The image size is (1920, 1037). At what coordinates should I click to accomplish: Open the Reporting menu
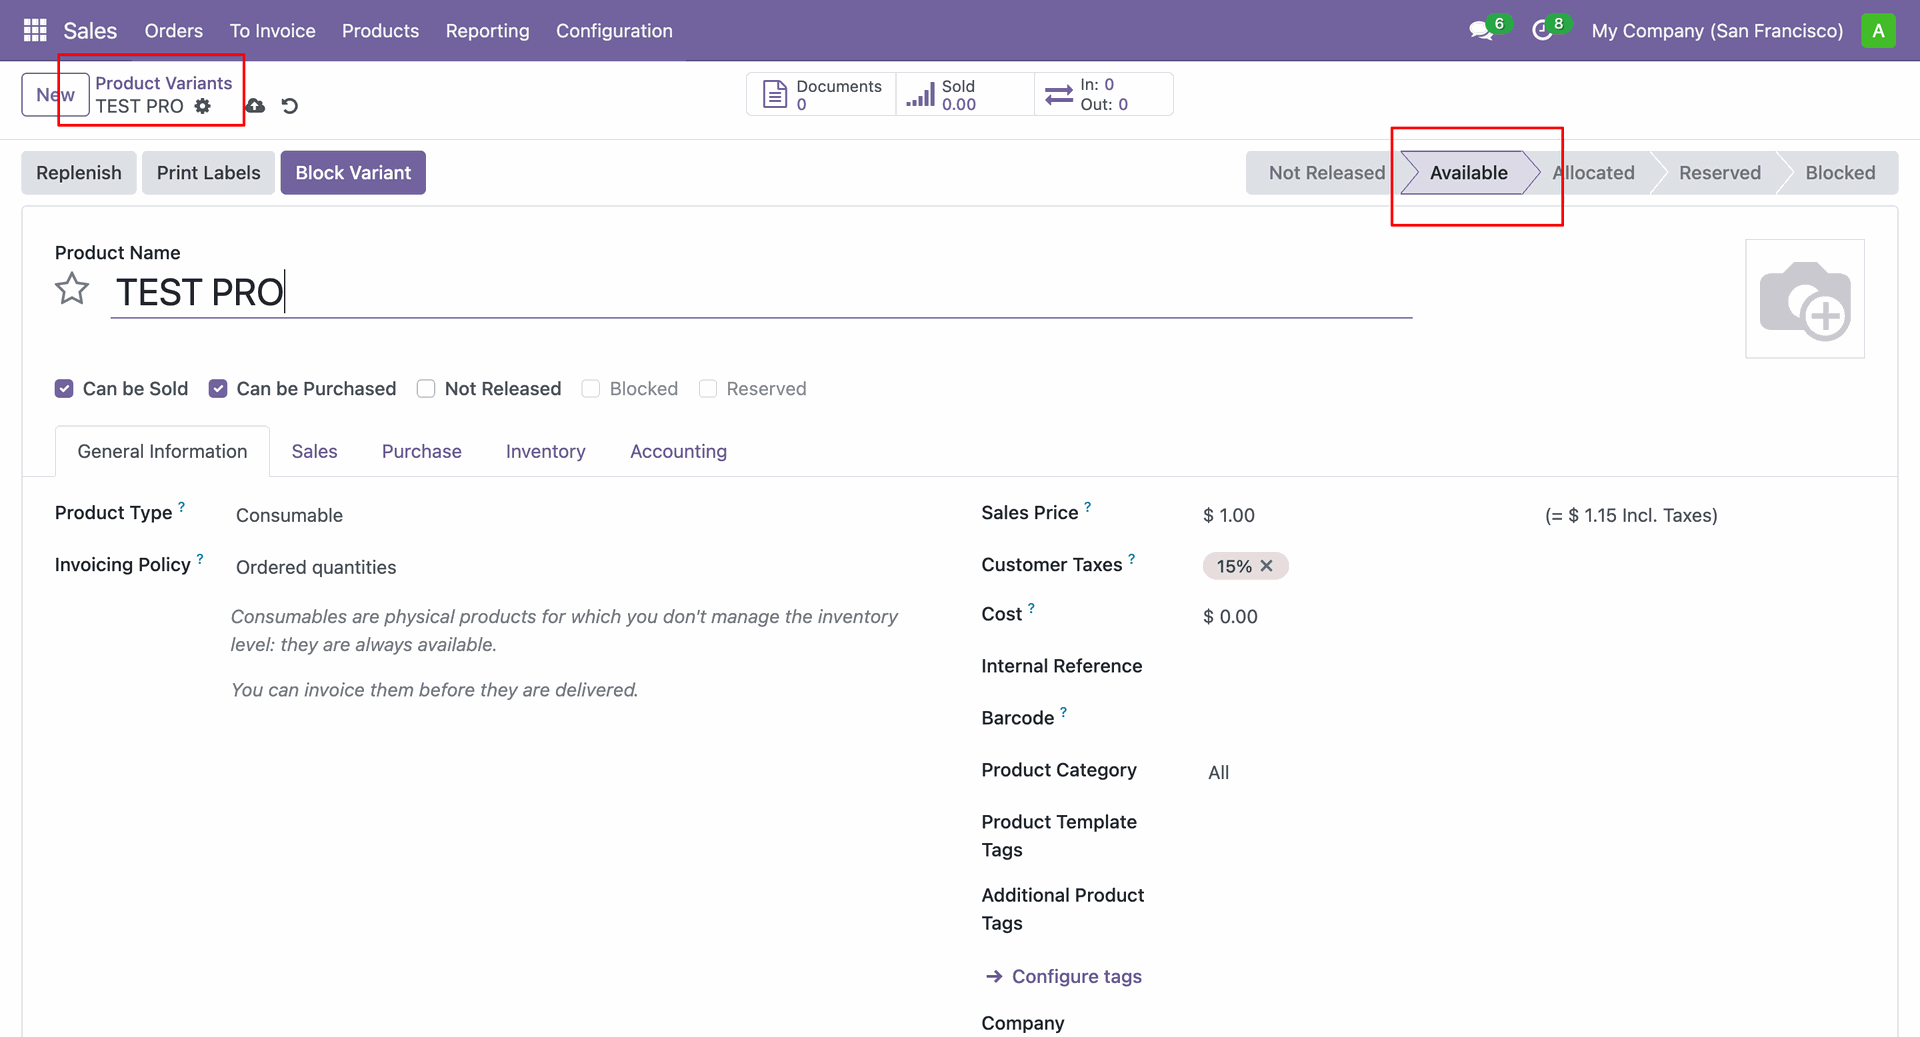point(487,31)
